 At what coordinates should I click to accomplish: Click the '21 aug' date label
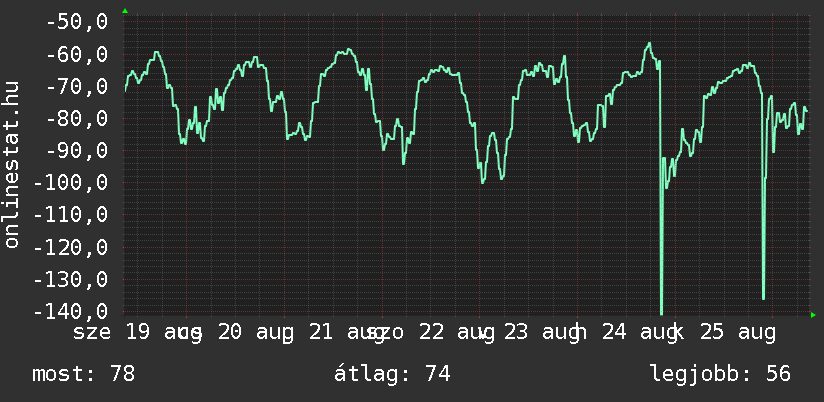click(347, 333)
